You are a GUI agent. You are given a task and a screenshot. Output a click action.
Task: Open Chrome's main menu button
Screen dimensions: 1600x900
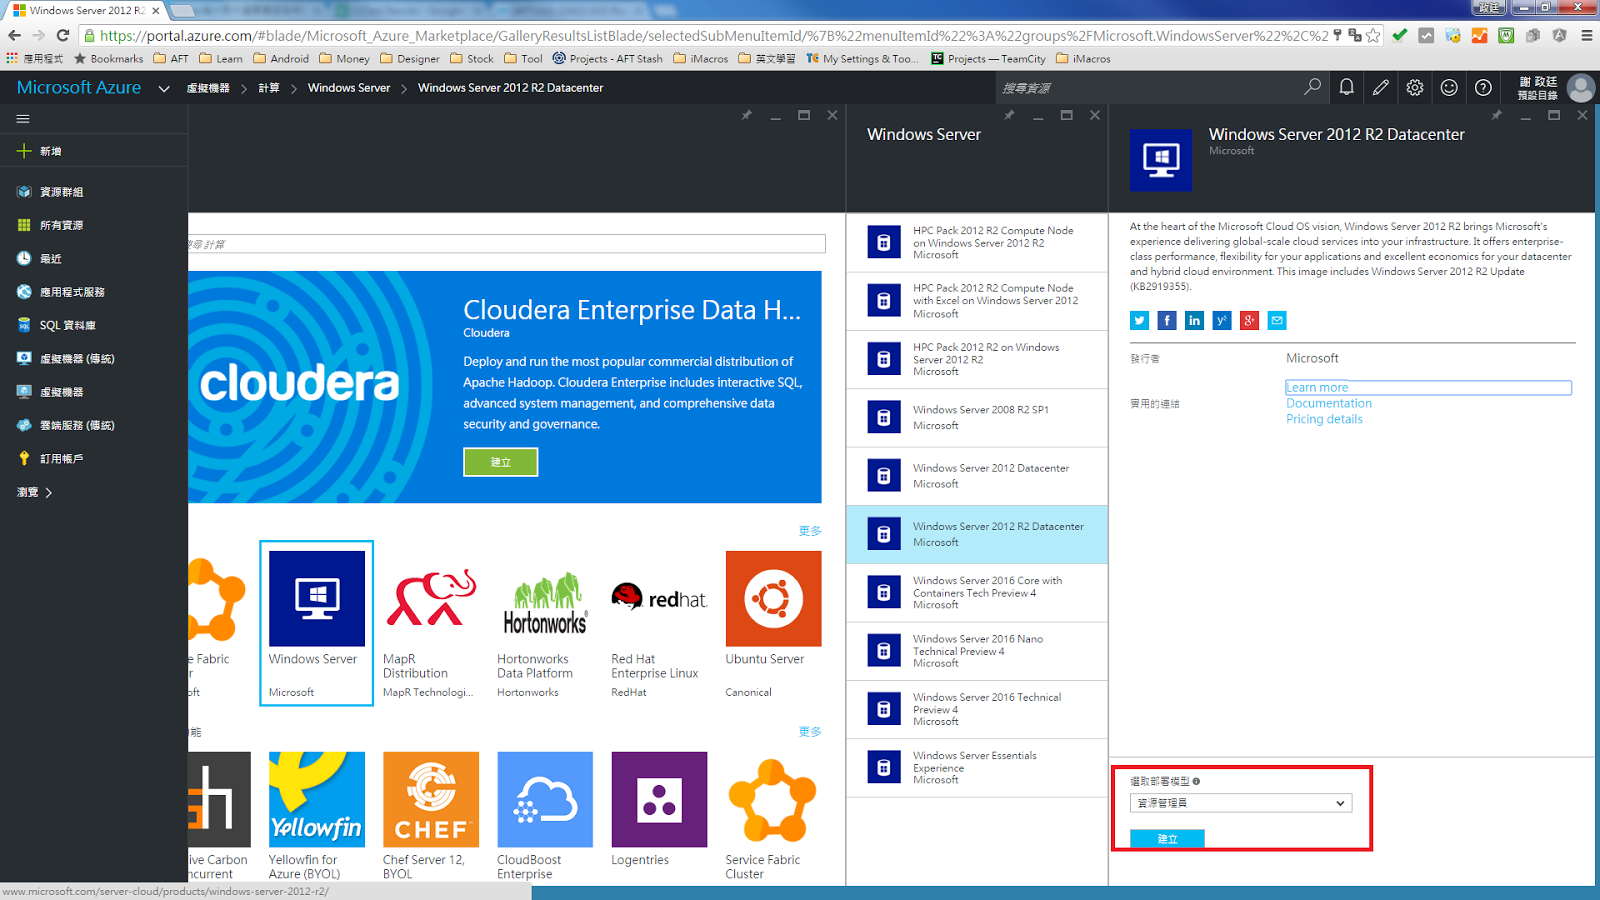(1586, 35)
